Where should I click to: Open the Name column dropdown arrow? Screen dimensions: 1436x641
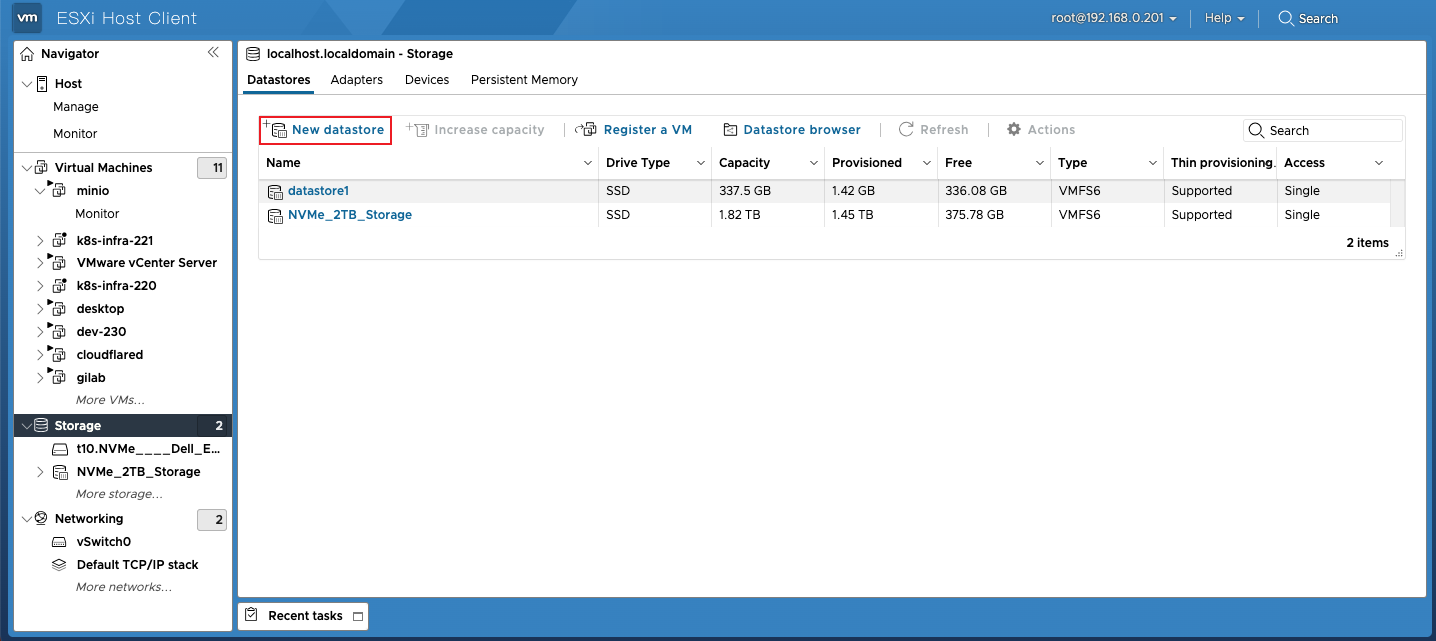point(588,163)
